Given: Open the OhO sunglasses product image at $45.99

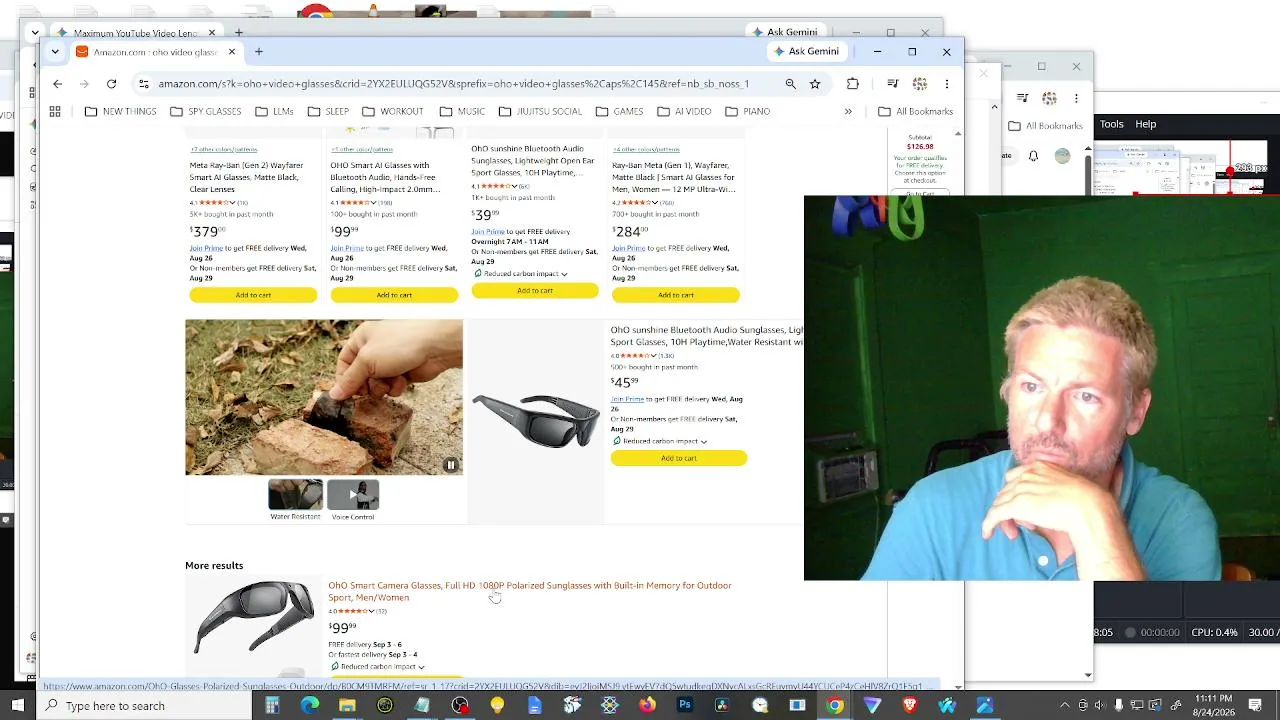Looking at the screenshot, I should (x=536, y=421).
